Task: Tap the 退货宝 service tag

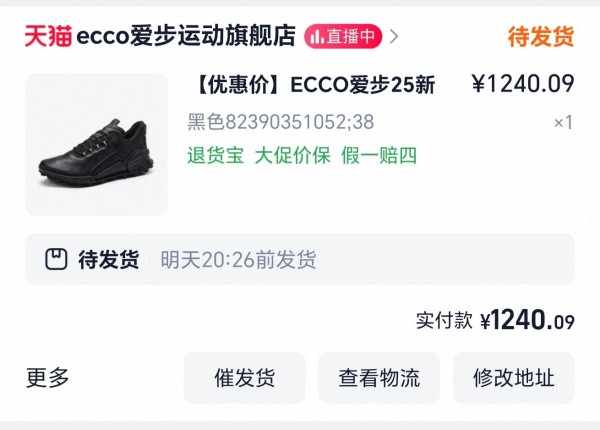Action: [x=215, y=155]
